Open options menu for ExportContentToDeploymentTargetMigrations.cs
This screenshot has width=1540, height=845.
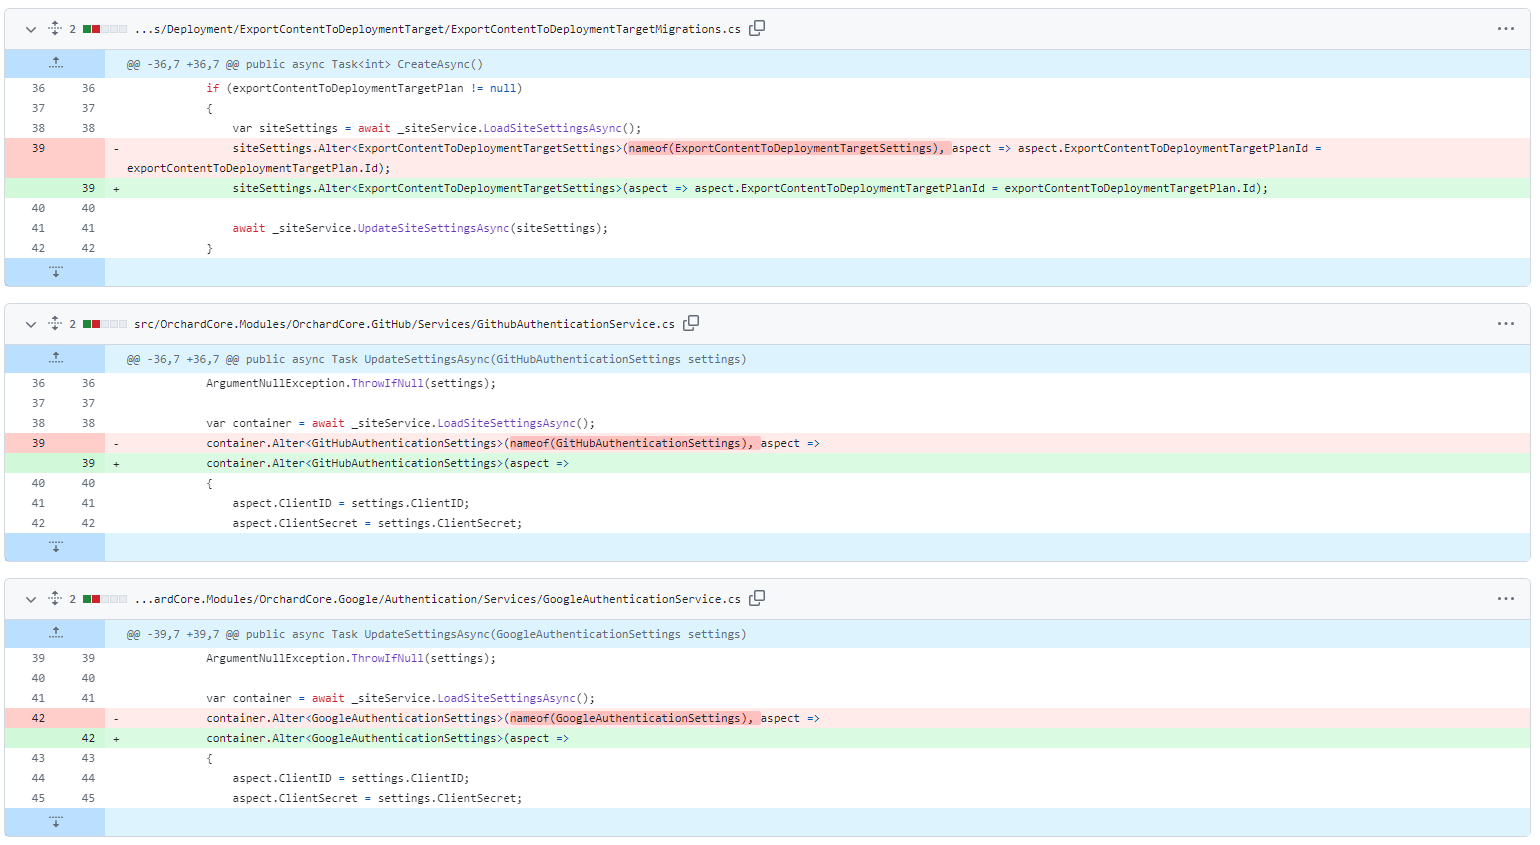(x=1505, y=29)
